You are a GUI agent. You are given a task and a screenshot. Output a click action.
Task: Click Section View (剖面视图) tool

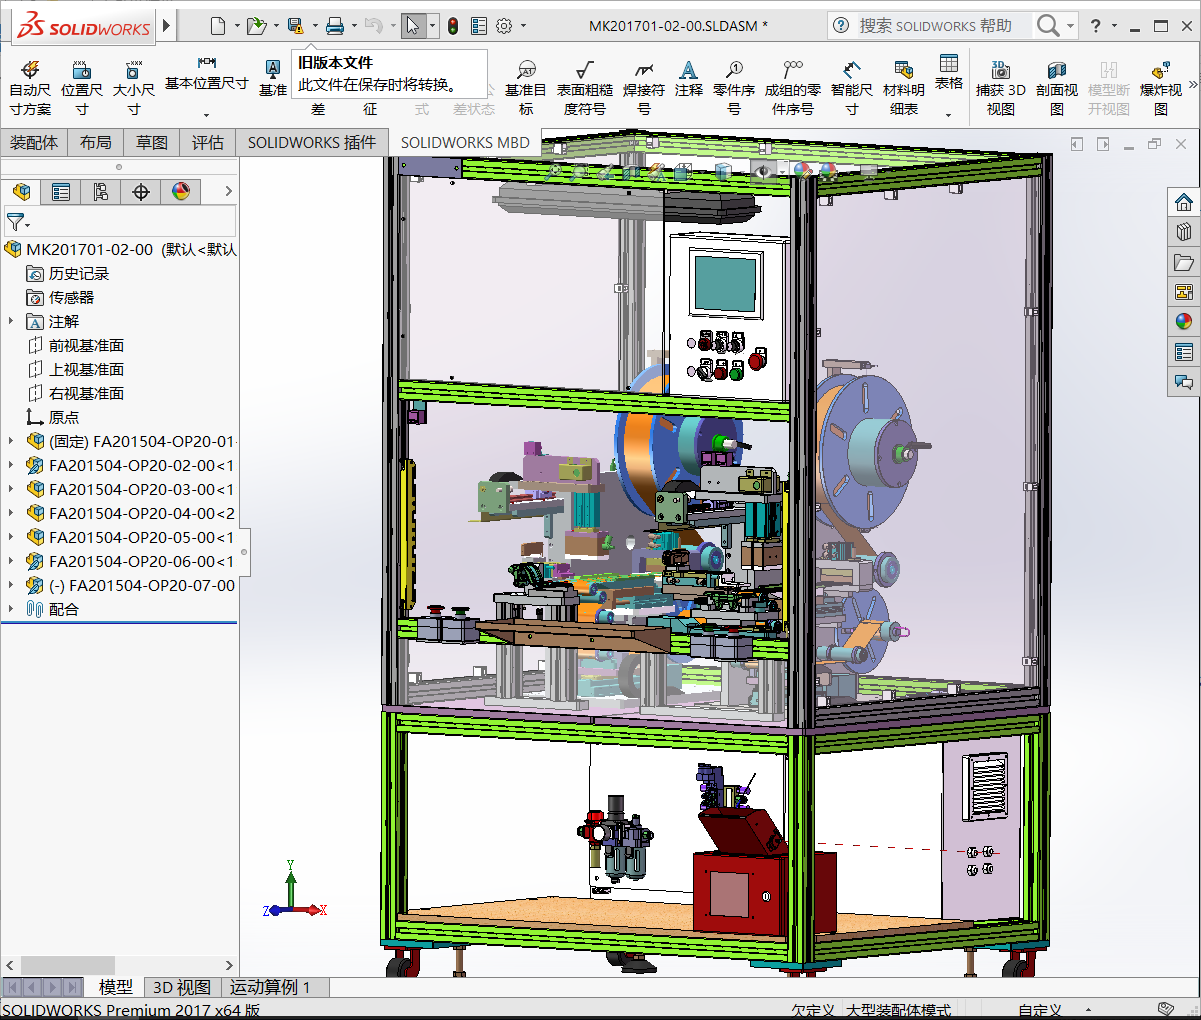(x=1057, y=88)
